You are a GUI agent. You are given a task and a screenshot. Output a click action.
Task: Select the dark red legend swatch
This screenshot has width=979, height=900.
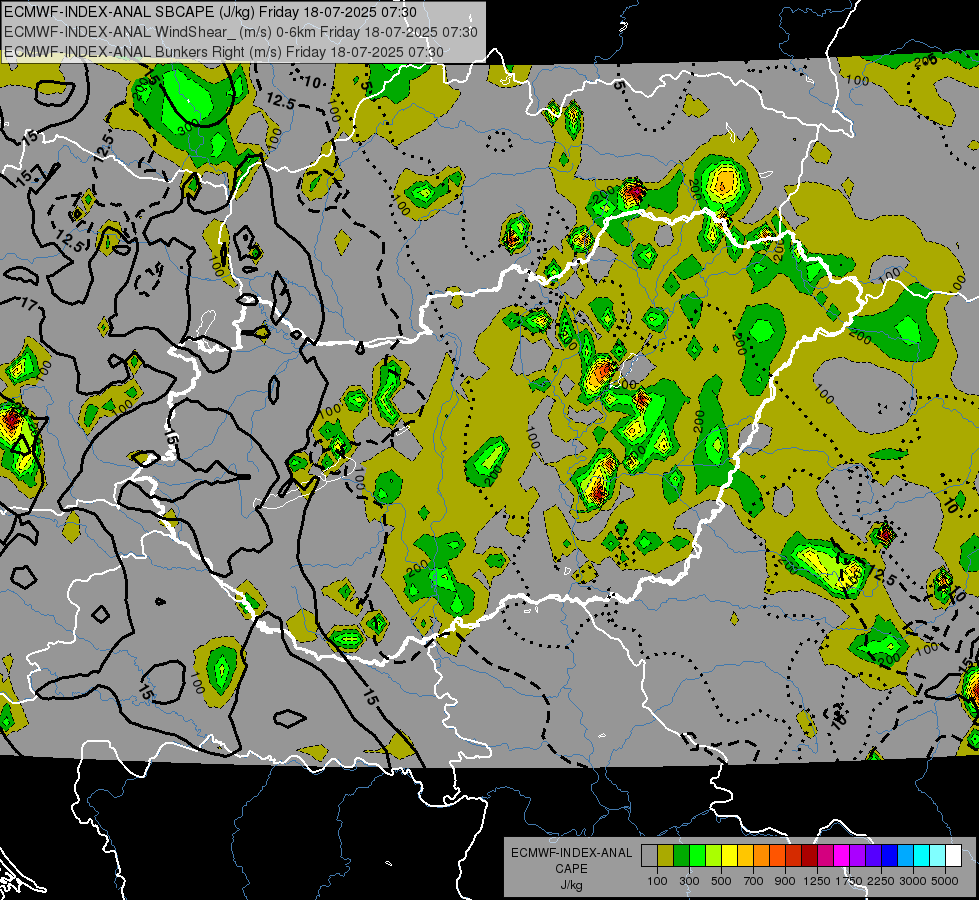coord(809,856)
